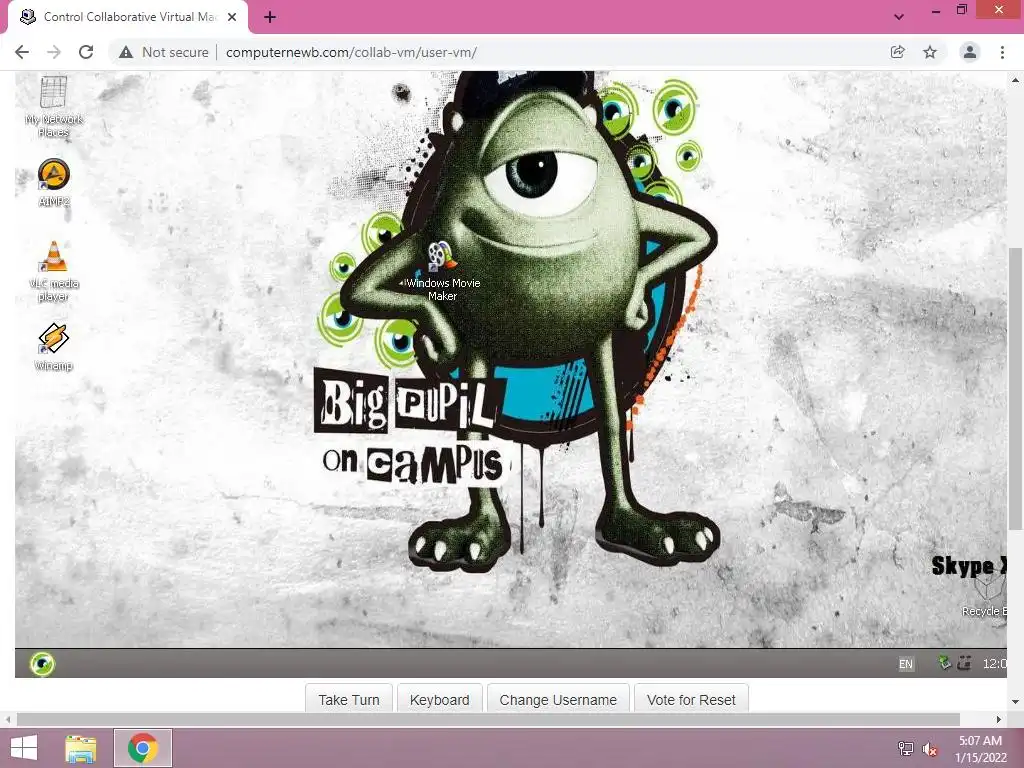
Task: Click the Chrome icon in host taskbar
Action: click(x=143, y=748)
